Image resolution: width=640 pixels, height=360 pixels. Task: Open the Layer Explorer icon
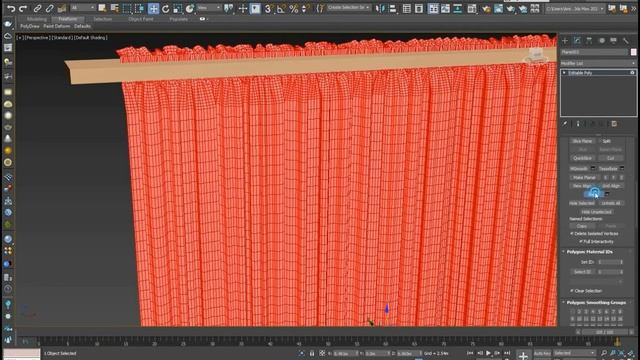point(419,8)
